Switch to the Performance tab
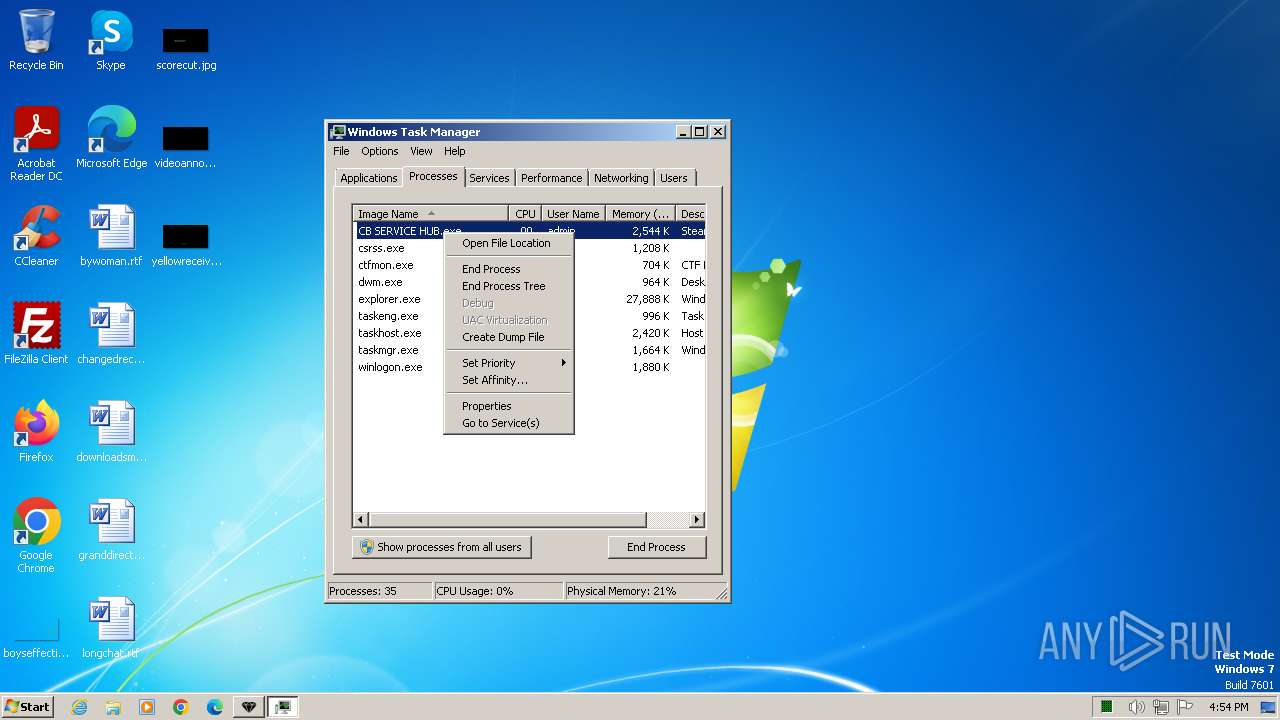This screenshot has width=1280, height=720. click(x=551, y=178)
